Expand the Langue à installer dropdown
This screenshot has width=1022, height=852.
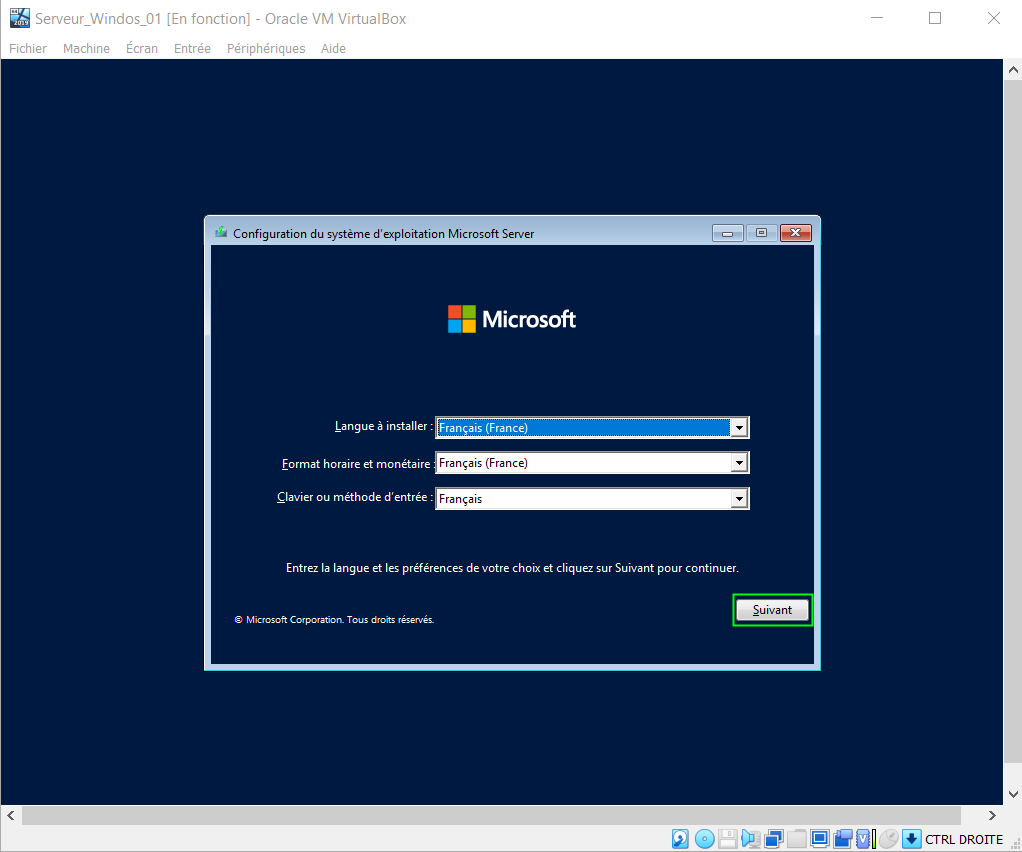[x=739, y=428]
